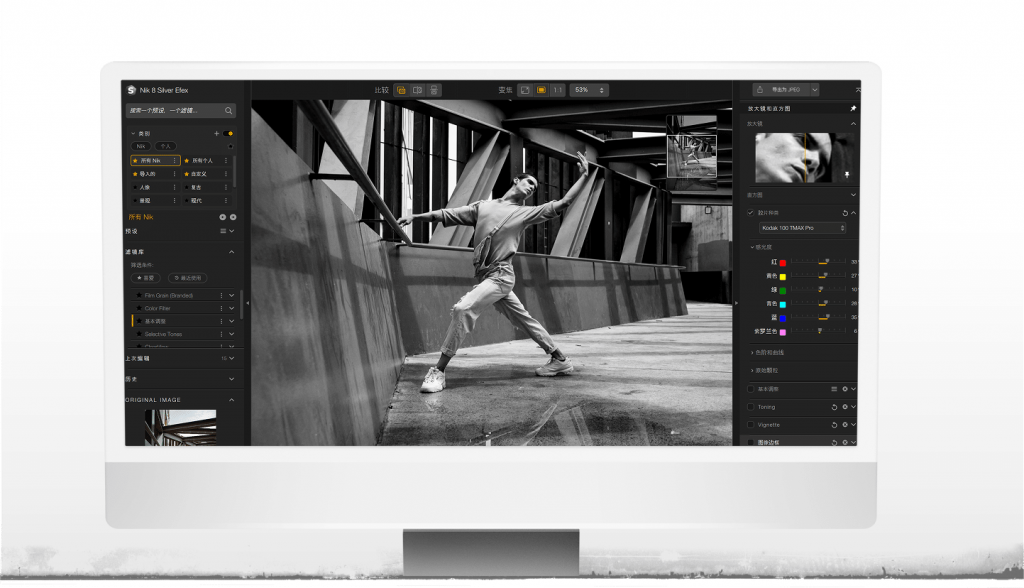Adjust the green sensitivity slider
Viewport: 1024px width, 588px height.
(x=819, y=290)
